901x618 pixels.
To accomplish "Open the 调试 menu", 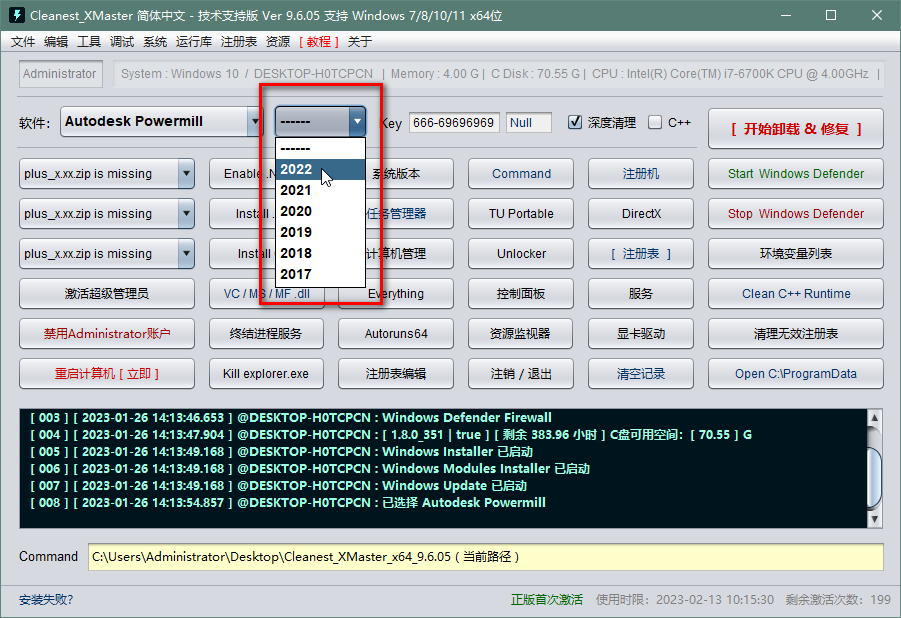I will click(122, 41).
